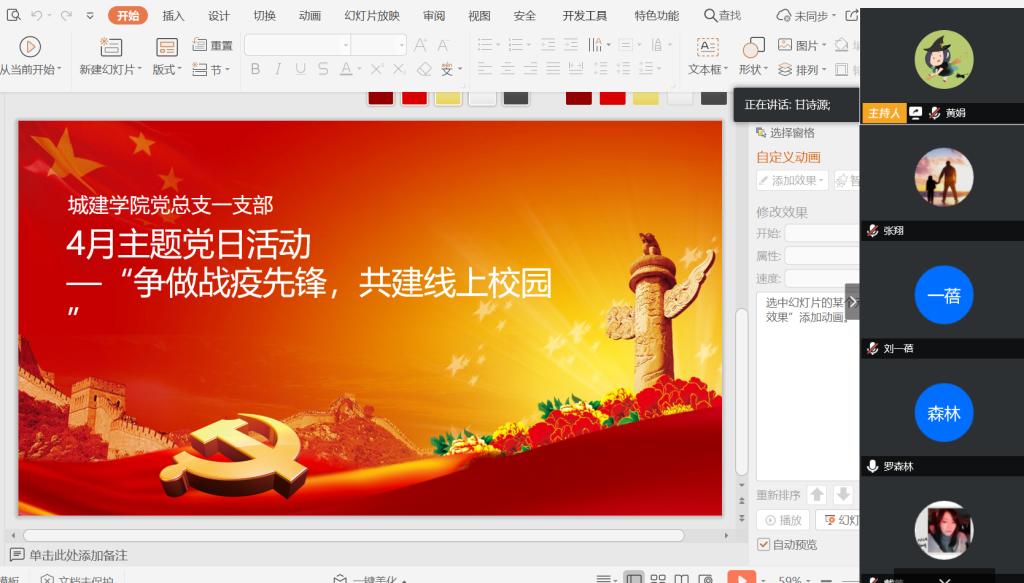Screen dimensions: 1024x583
Task: Click the 添加效果 add effect button
Action: pos(792,180)
